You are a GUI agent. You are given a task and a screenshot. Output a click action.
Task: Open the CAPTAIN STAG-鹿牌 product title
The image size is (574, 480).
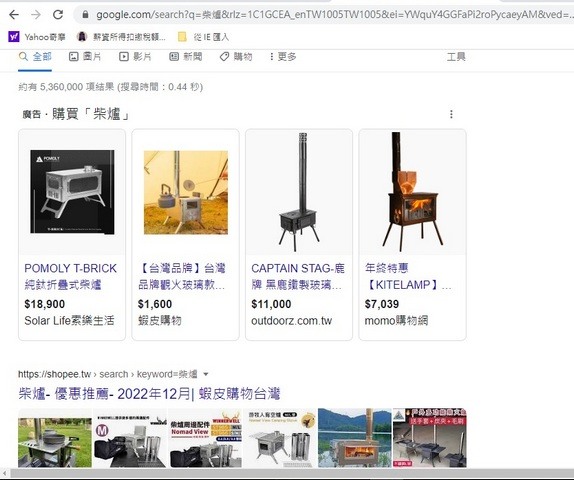tap(298, 276)
